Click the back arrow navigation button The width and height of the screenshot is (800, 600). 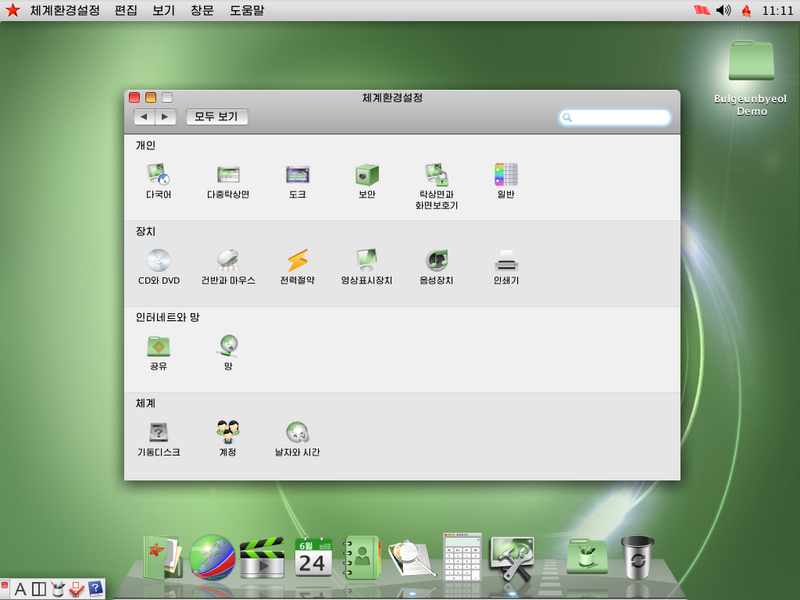[x=144, y=117]
